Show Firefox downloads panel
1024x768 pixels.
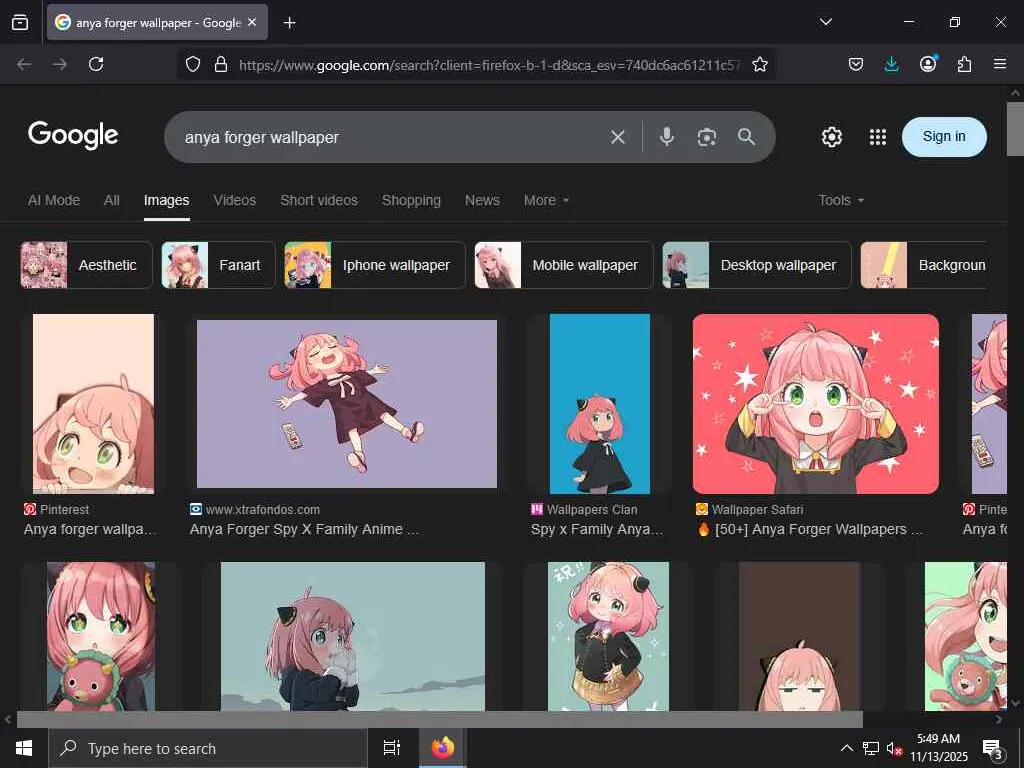(891, 64)
